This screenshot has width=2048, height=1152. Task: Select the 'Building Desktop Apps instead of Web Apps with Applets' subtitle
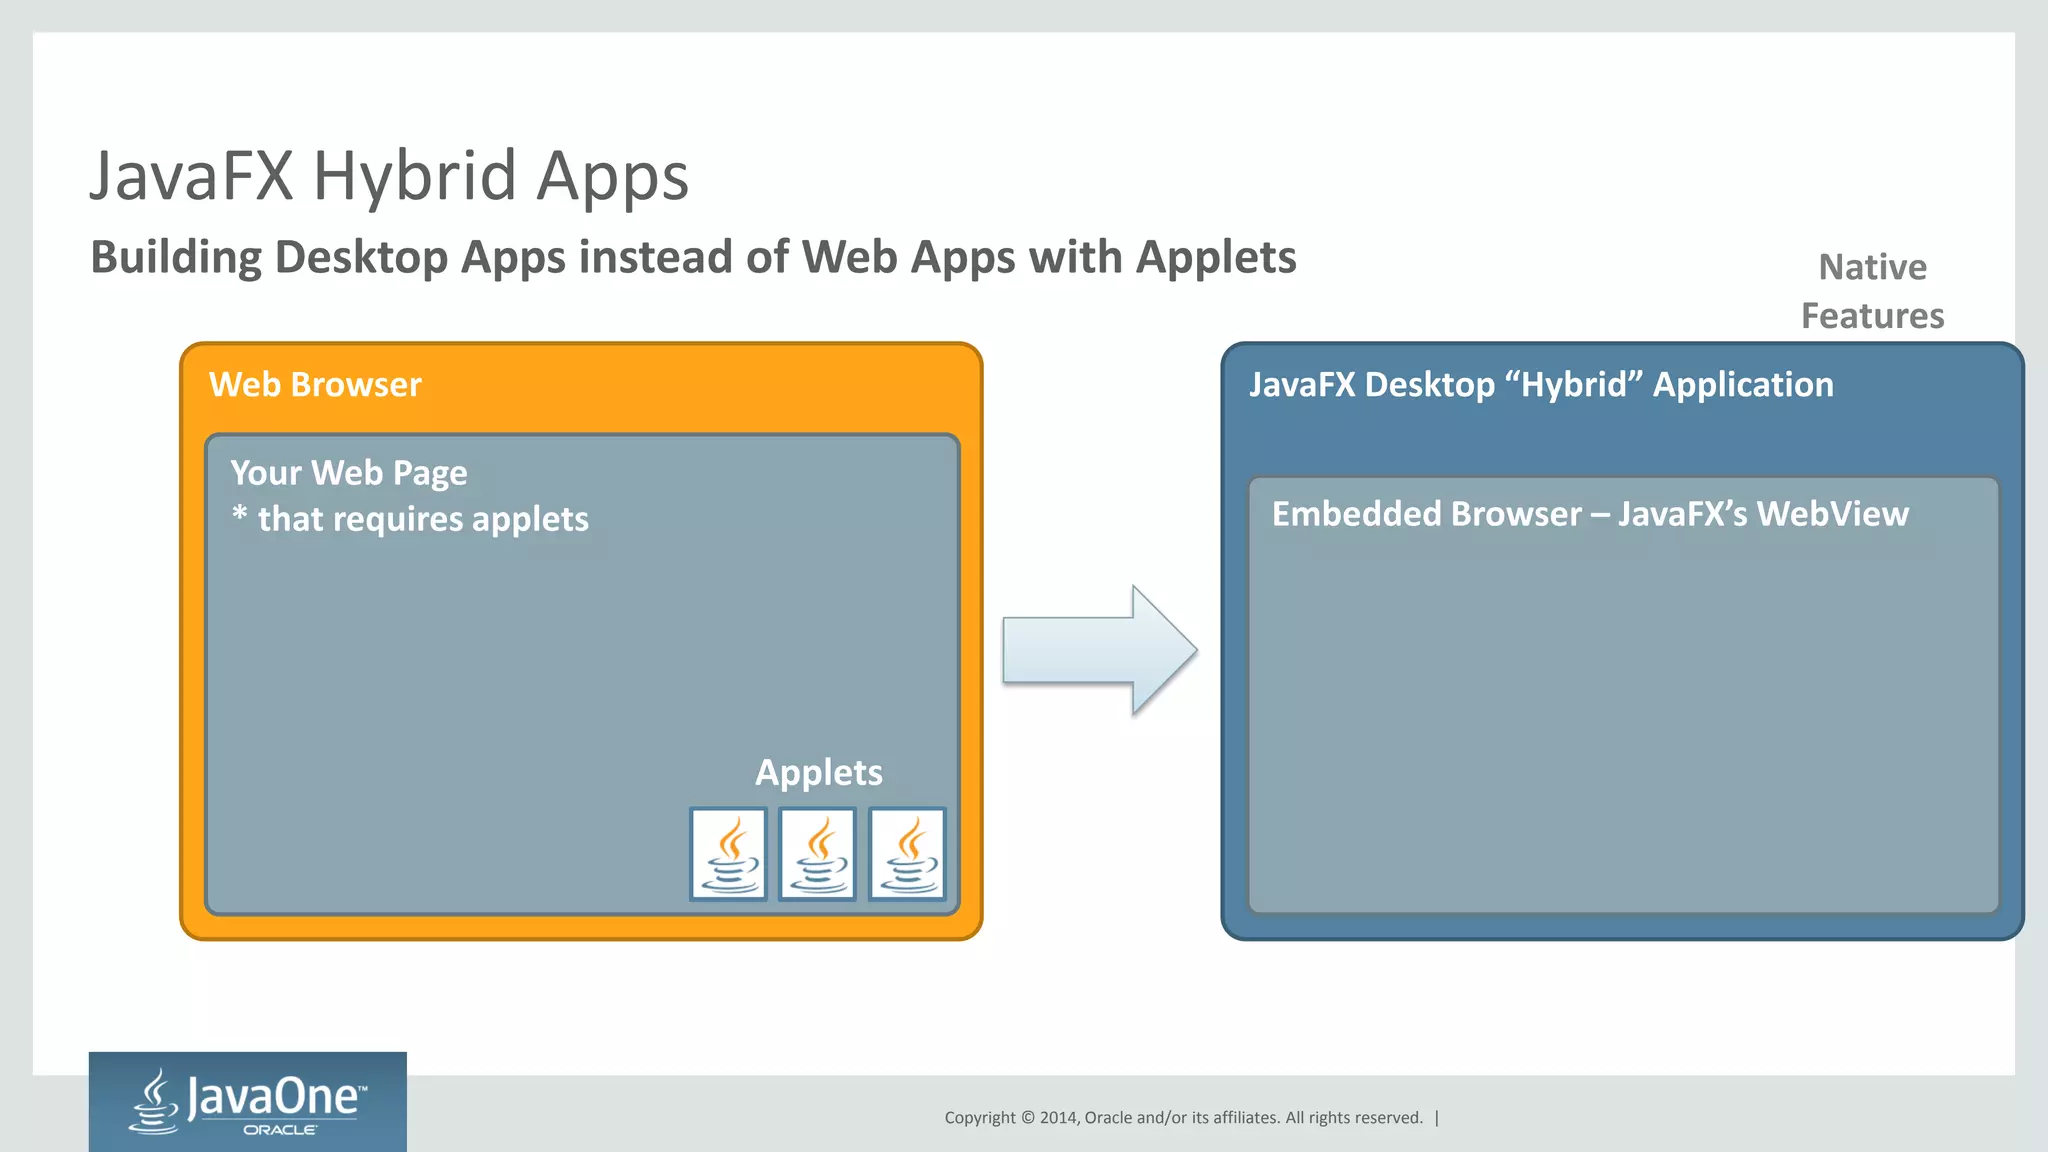click(x=693, y=258)
